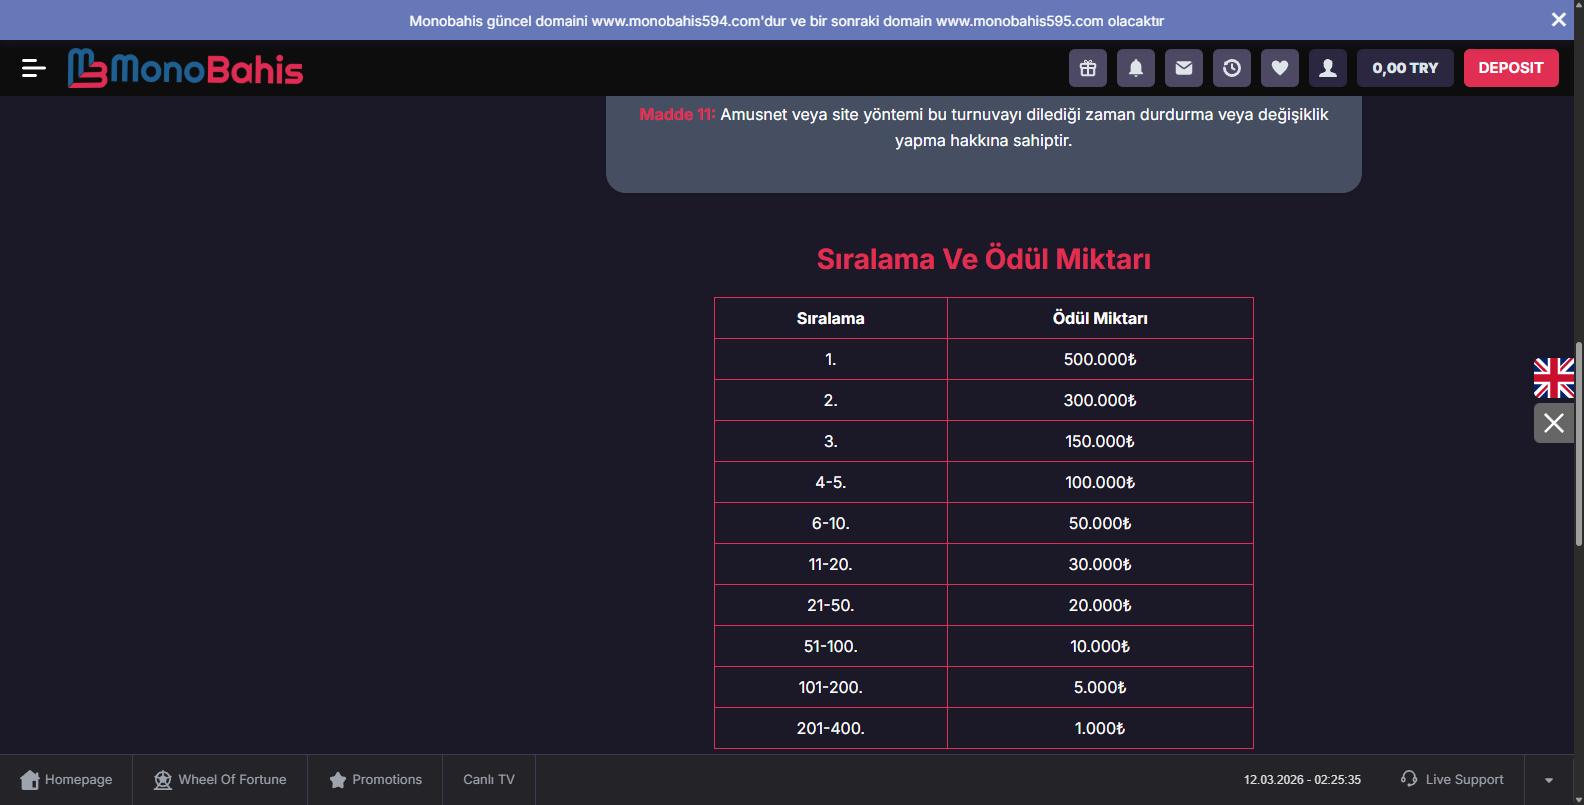This screenshot has width=1584, height=805.
Task: Click the MonoBahis logo
Action: pos(186,69)
